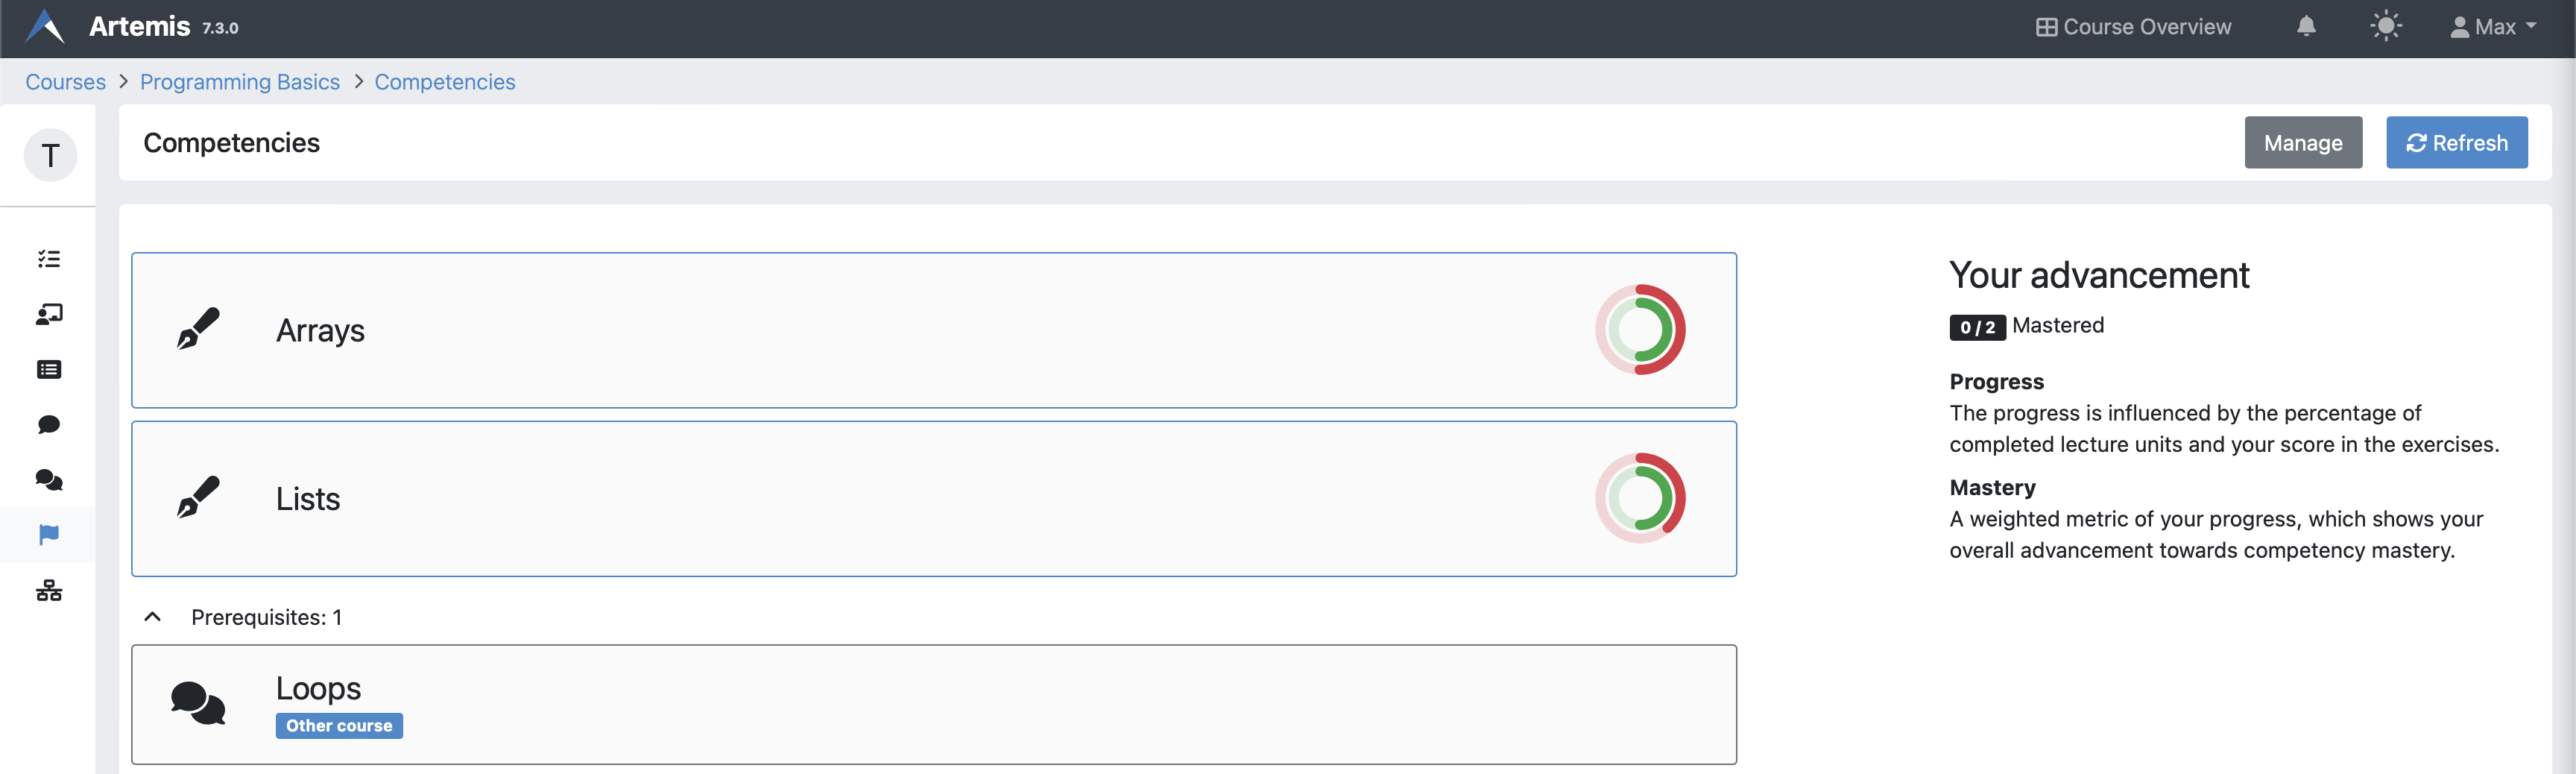Open the Max user account dropdown

[2493, 27]
